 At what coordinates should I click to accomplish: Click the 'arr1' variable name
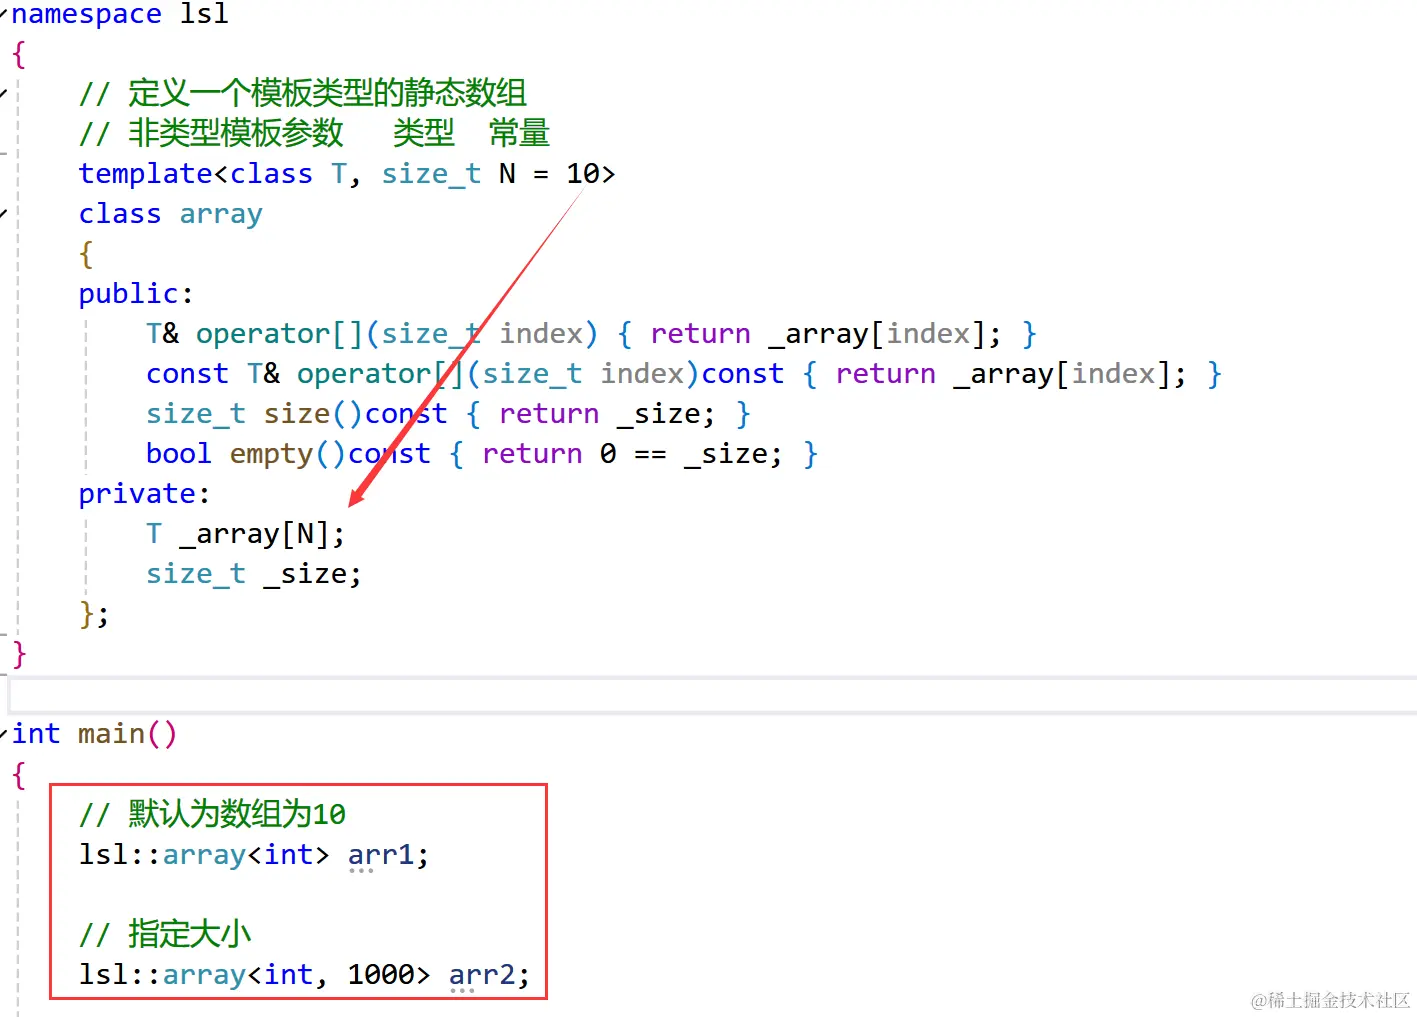tap(380, 855)
